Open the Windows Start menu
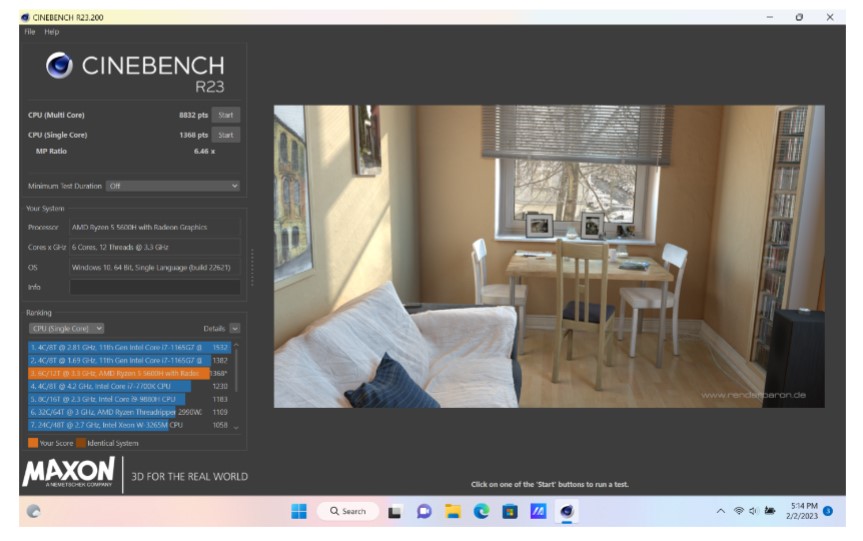 pos(299,511)
